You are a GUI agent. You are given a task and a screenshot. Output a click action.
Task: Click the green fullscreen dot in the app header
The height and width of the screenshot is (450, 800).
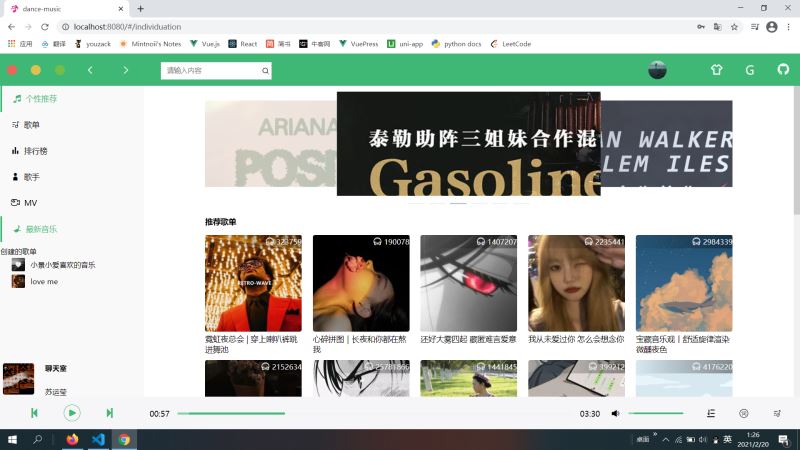60,70
